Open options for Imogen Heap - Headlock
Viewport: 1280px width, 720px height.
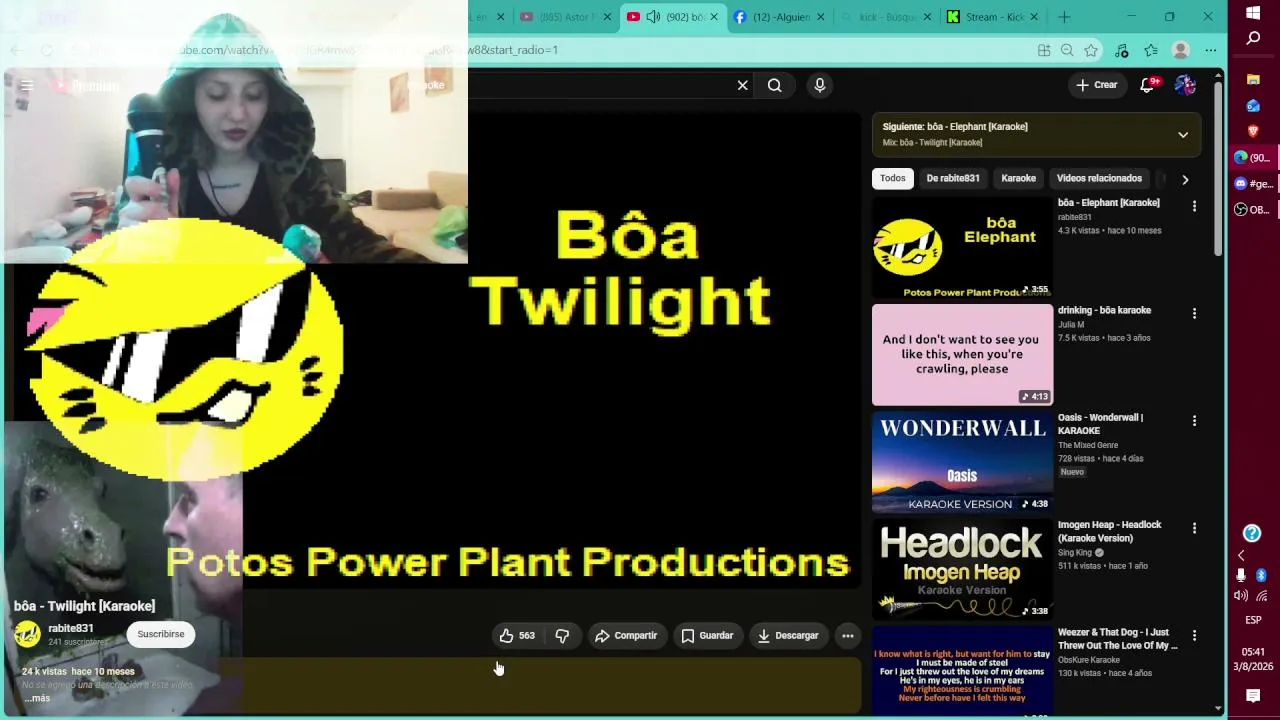point(1194,528)
